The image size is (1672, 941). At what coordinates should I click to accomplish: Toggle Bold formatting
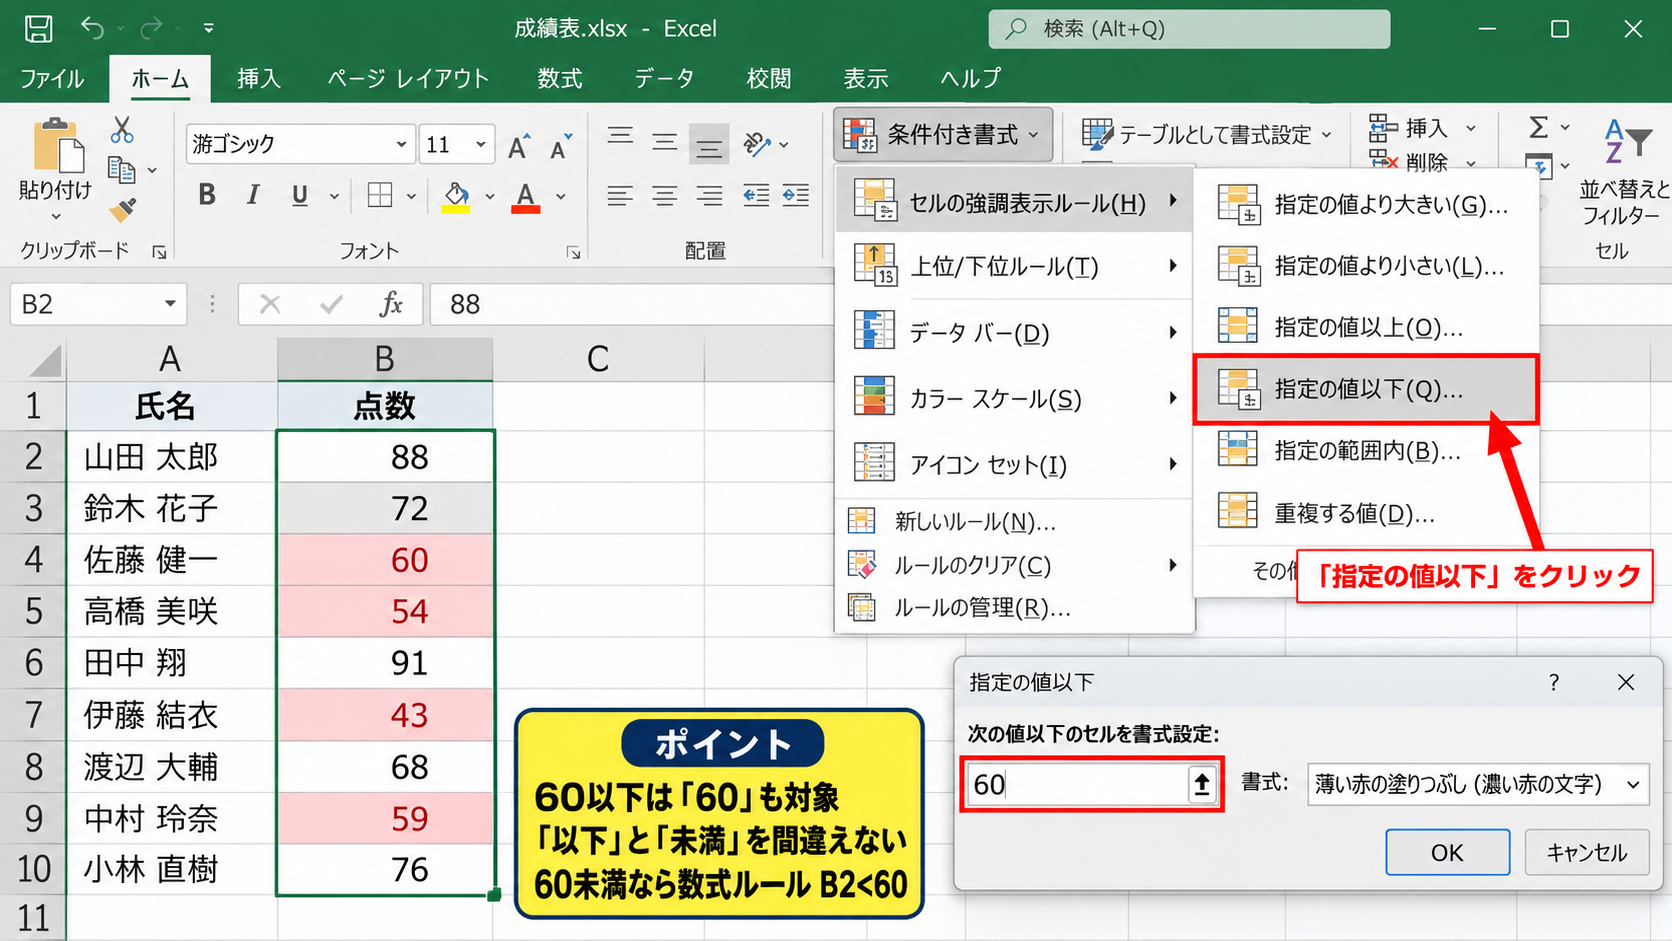(207, 195)
